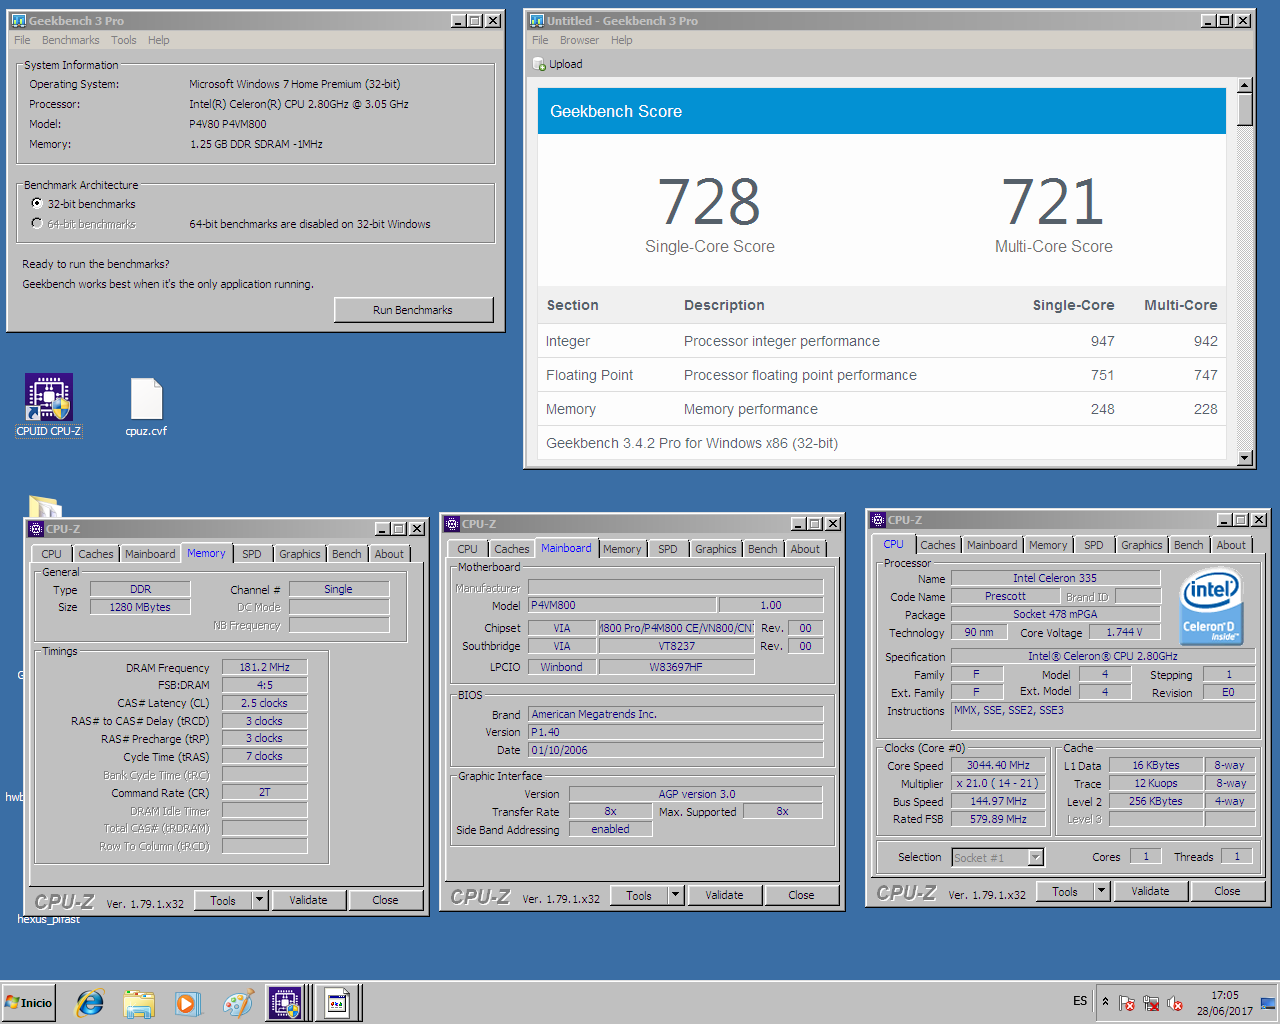Screen dimensions: 1280x1024
Task: Click the scroll-down arrow in Geekbench results
Action: point(1245,458)
